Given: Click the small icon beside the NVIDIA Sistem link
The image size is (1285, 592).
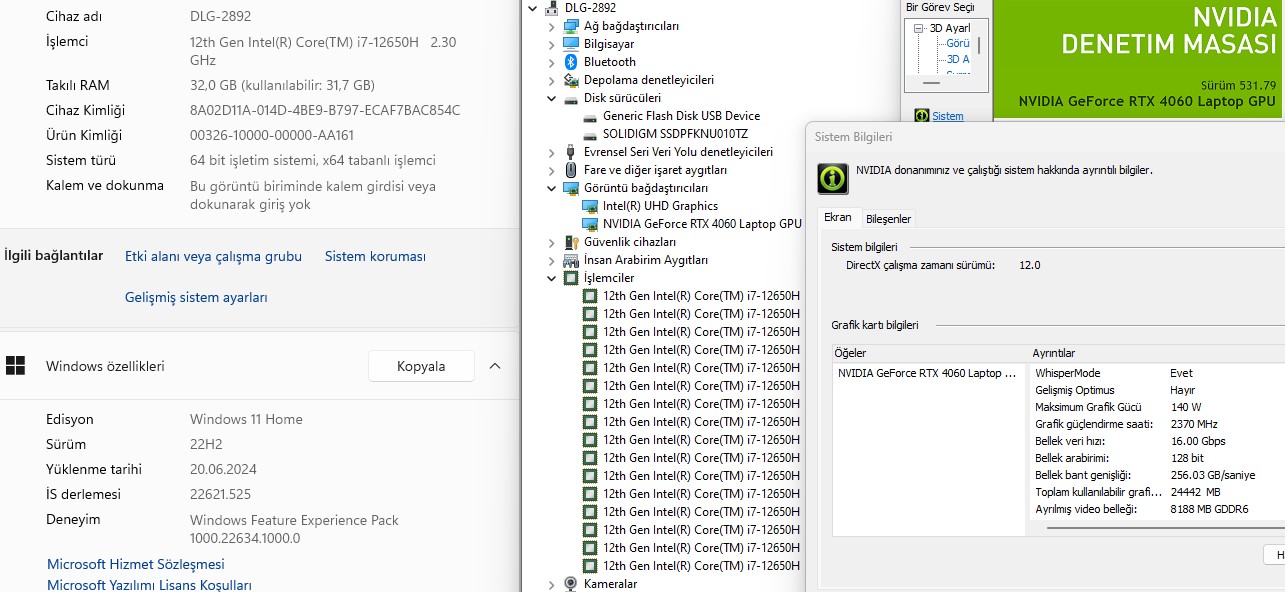Looking at the screenshot, I should pos(920,116).
